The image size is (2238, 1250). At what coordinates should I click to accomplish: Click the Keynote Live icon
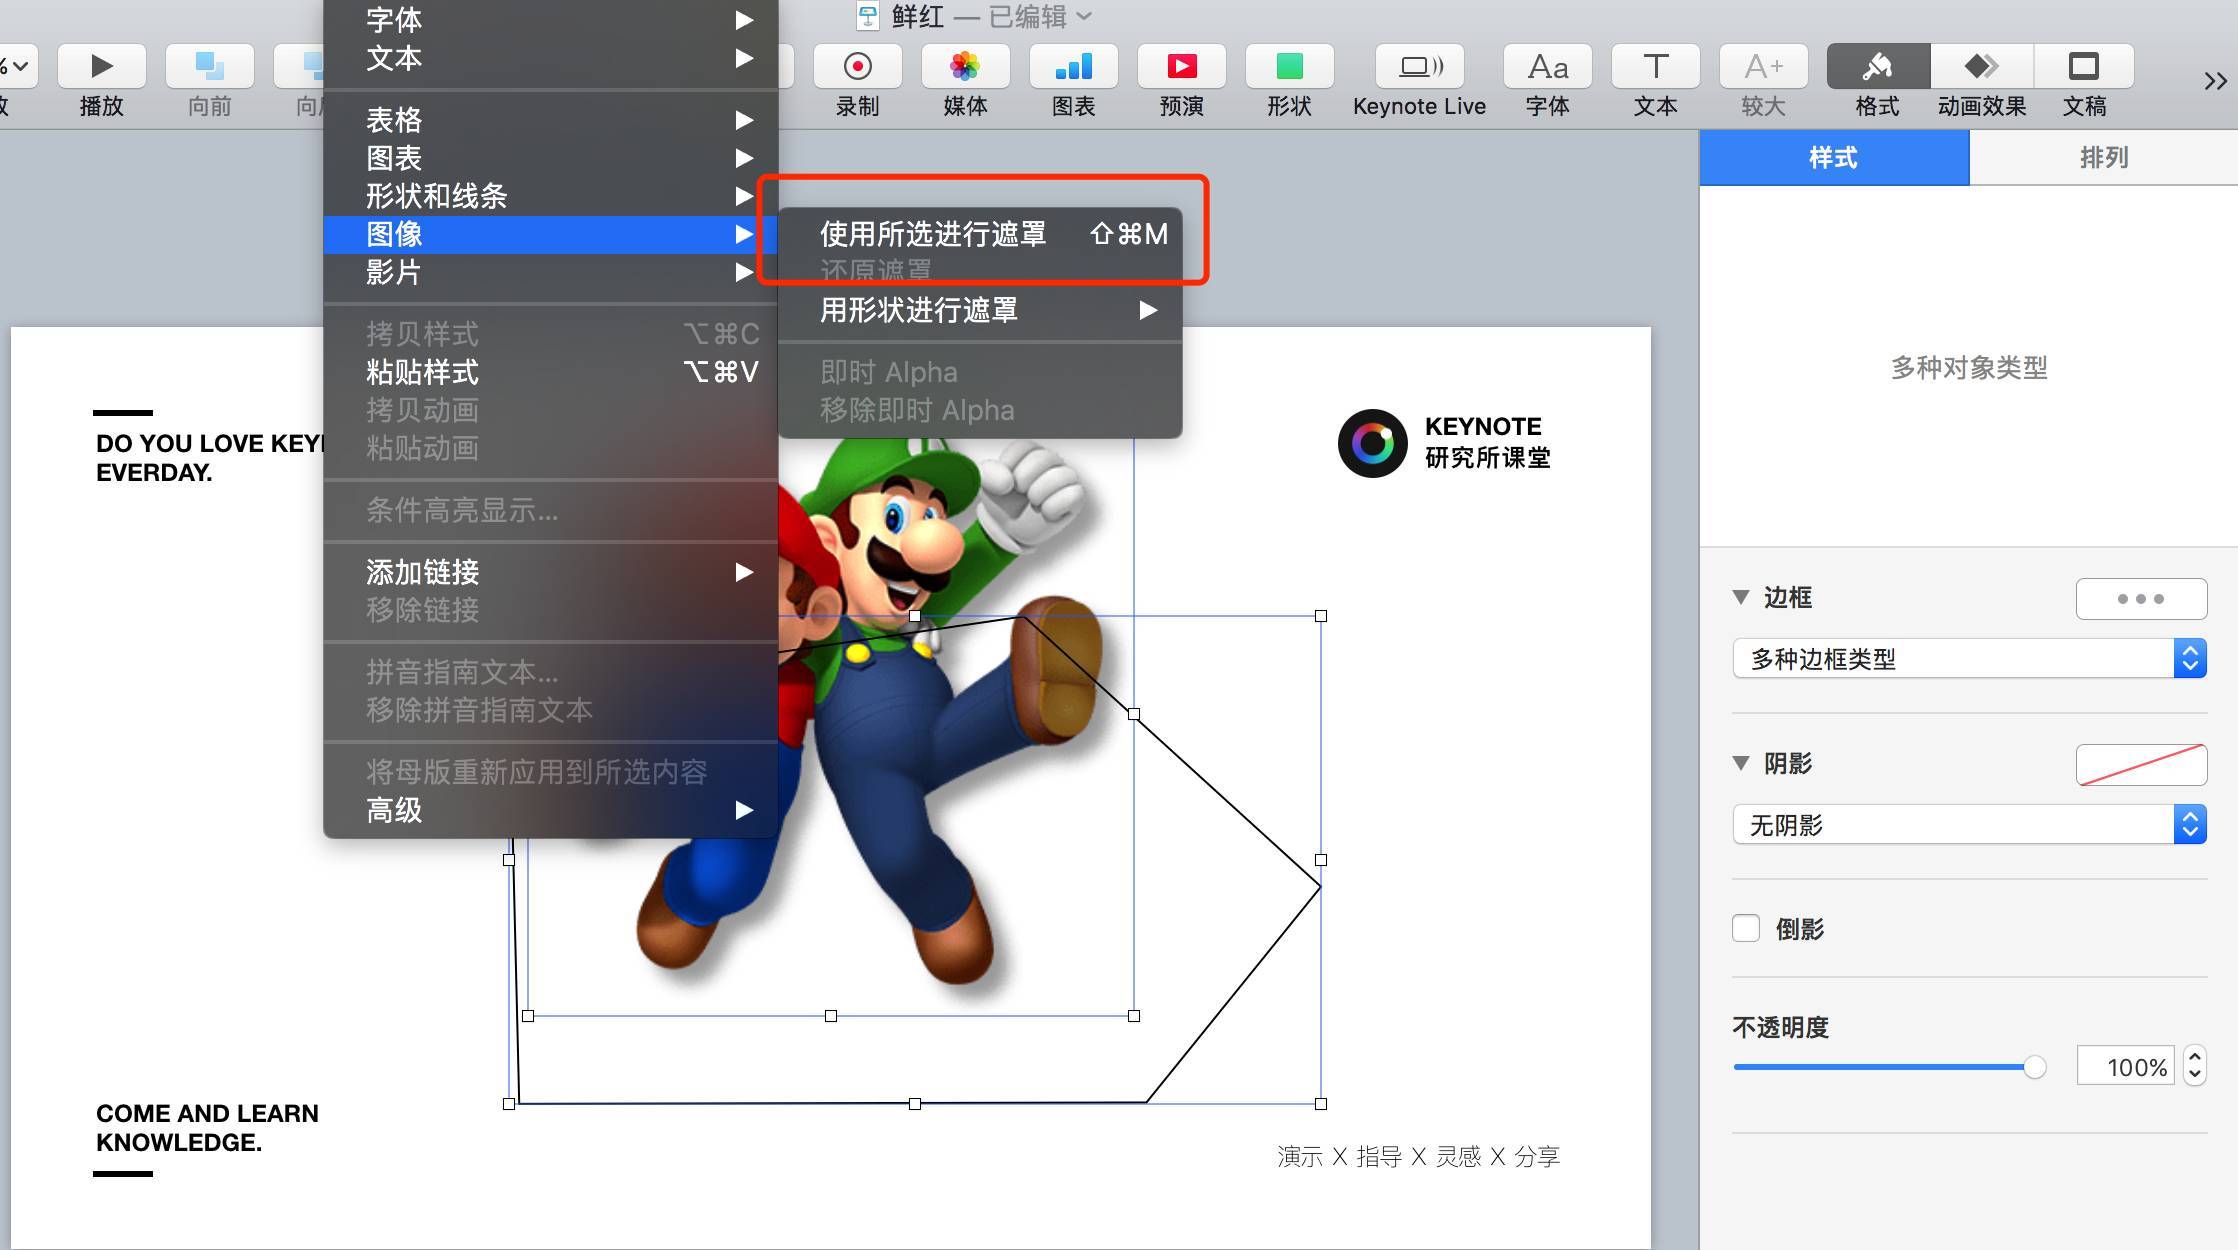[x=1419, y=66]
